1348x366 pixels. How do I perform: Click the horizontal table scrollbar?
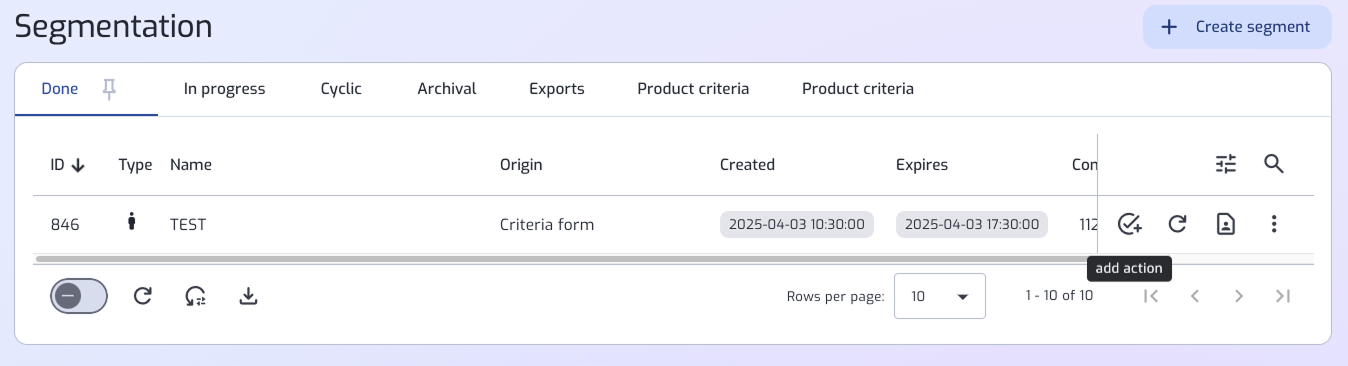567,259
